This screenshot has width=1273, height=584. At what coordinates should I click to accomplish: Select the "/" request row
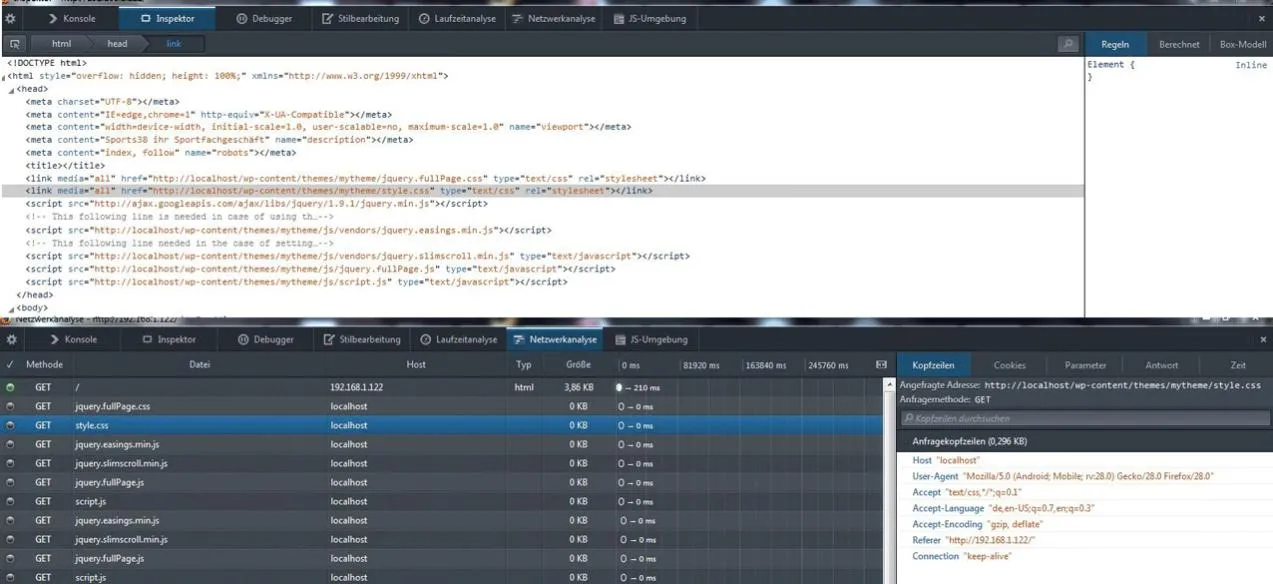[442, 387]
